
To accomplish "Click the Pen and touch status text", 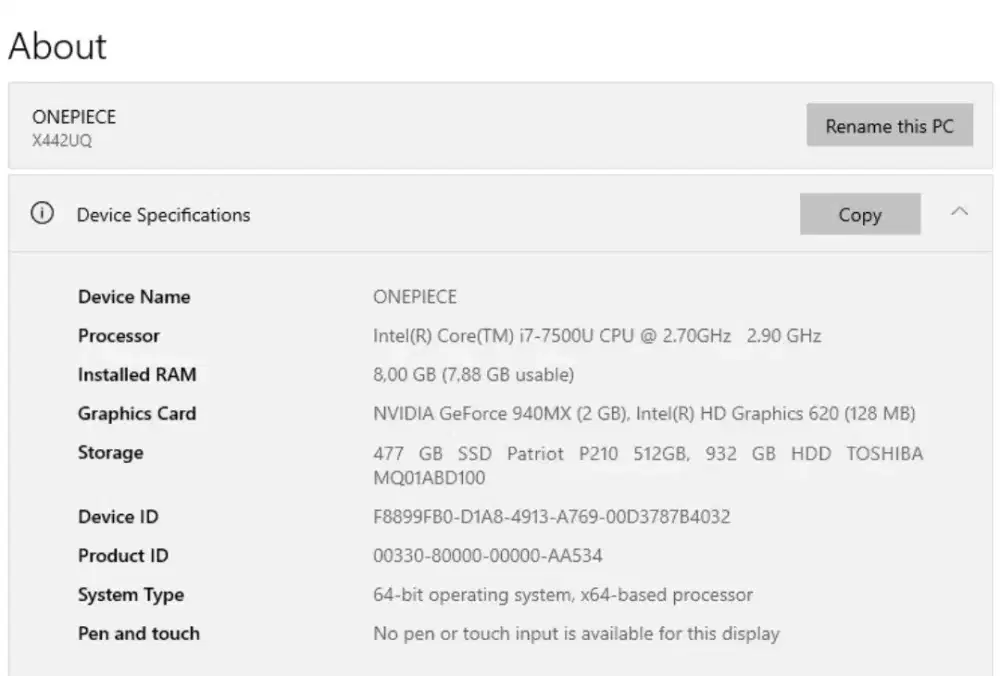I will point(576,633).
